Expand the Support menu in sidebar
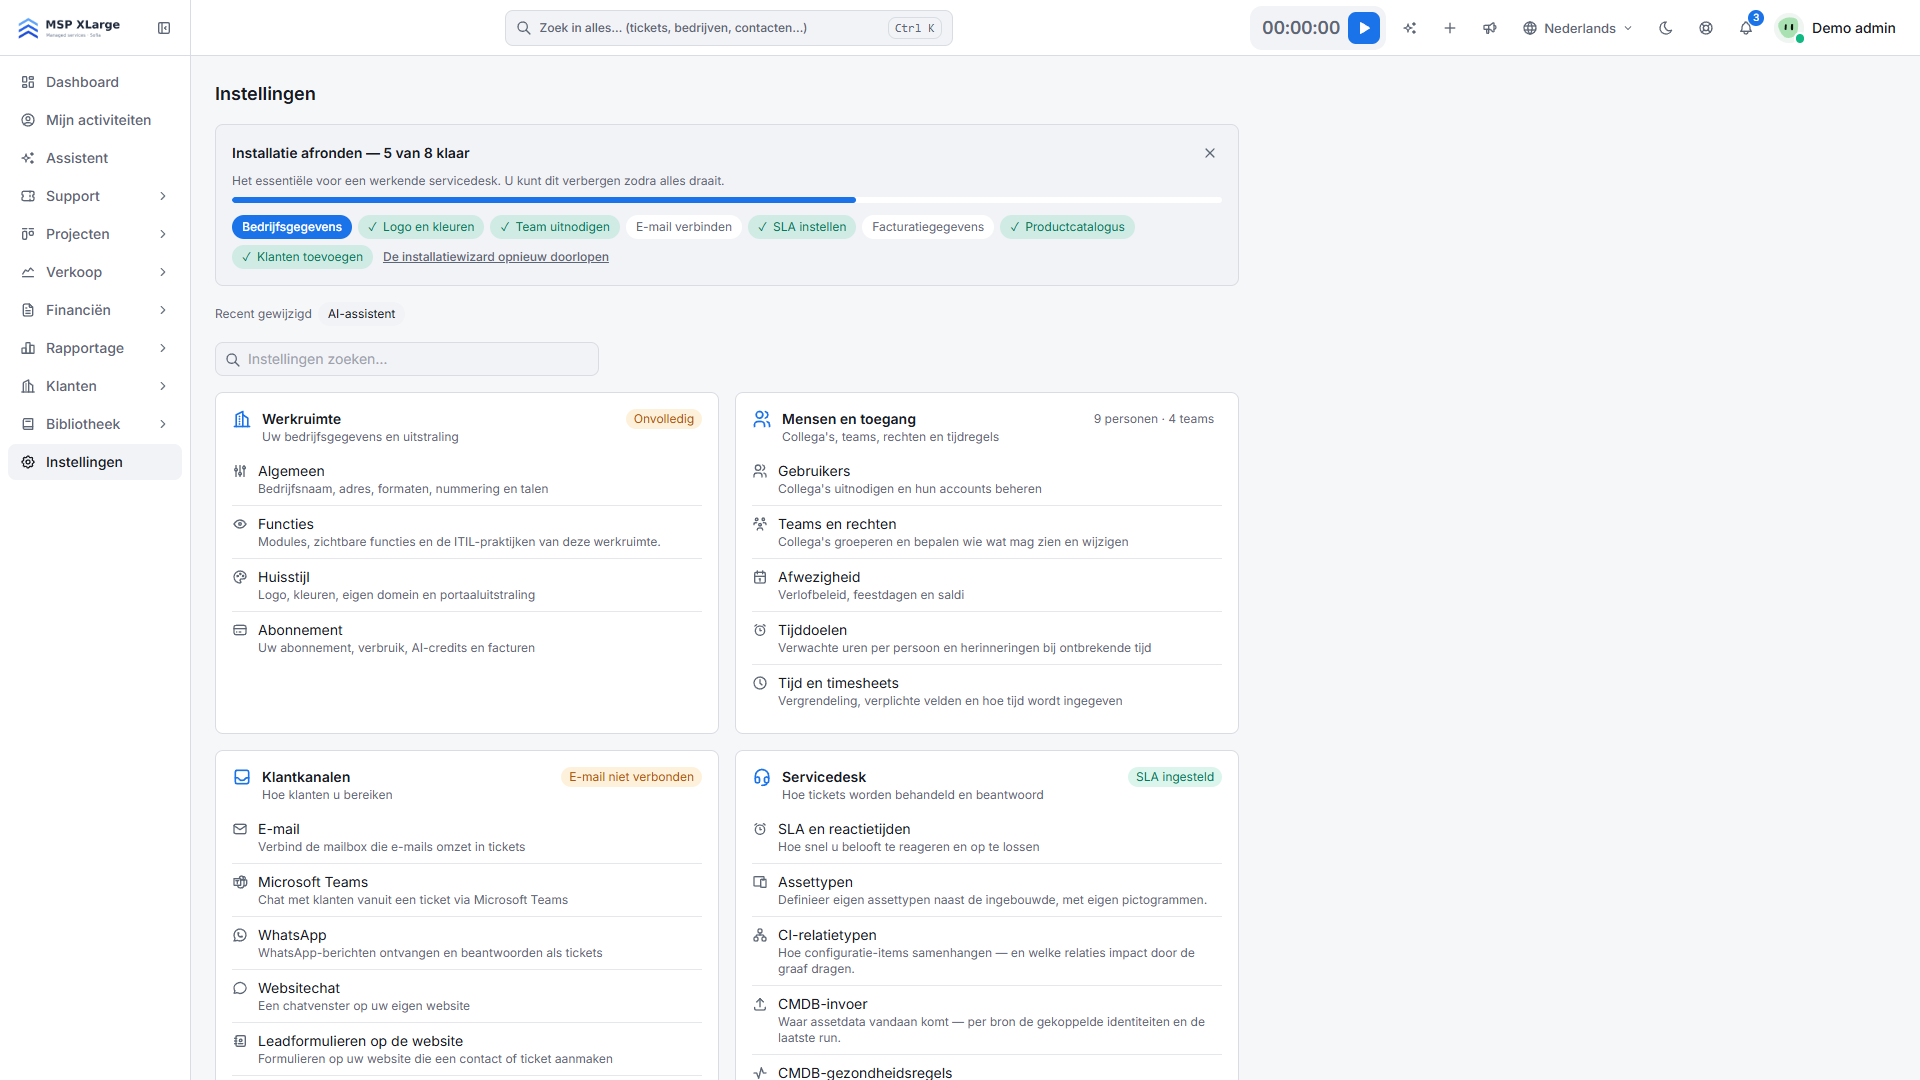Viewport: 1920px width, 1080px height. [x=95, y=196]
